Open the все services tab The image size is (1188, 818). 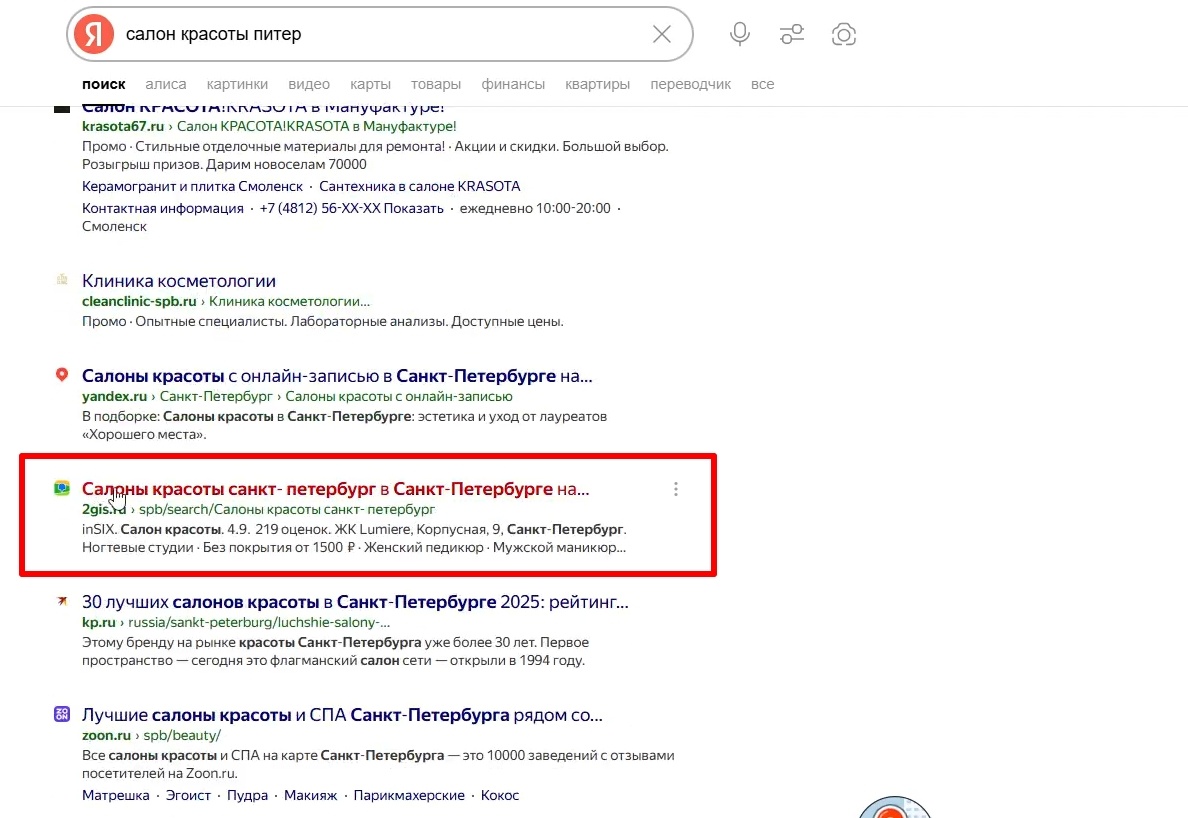point(762,84)
